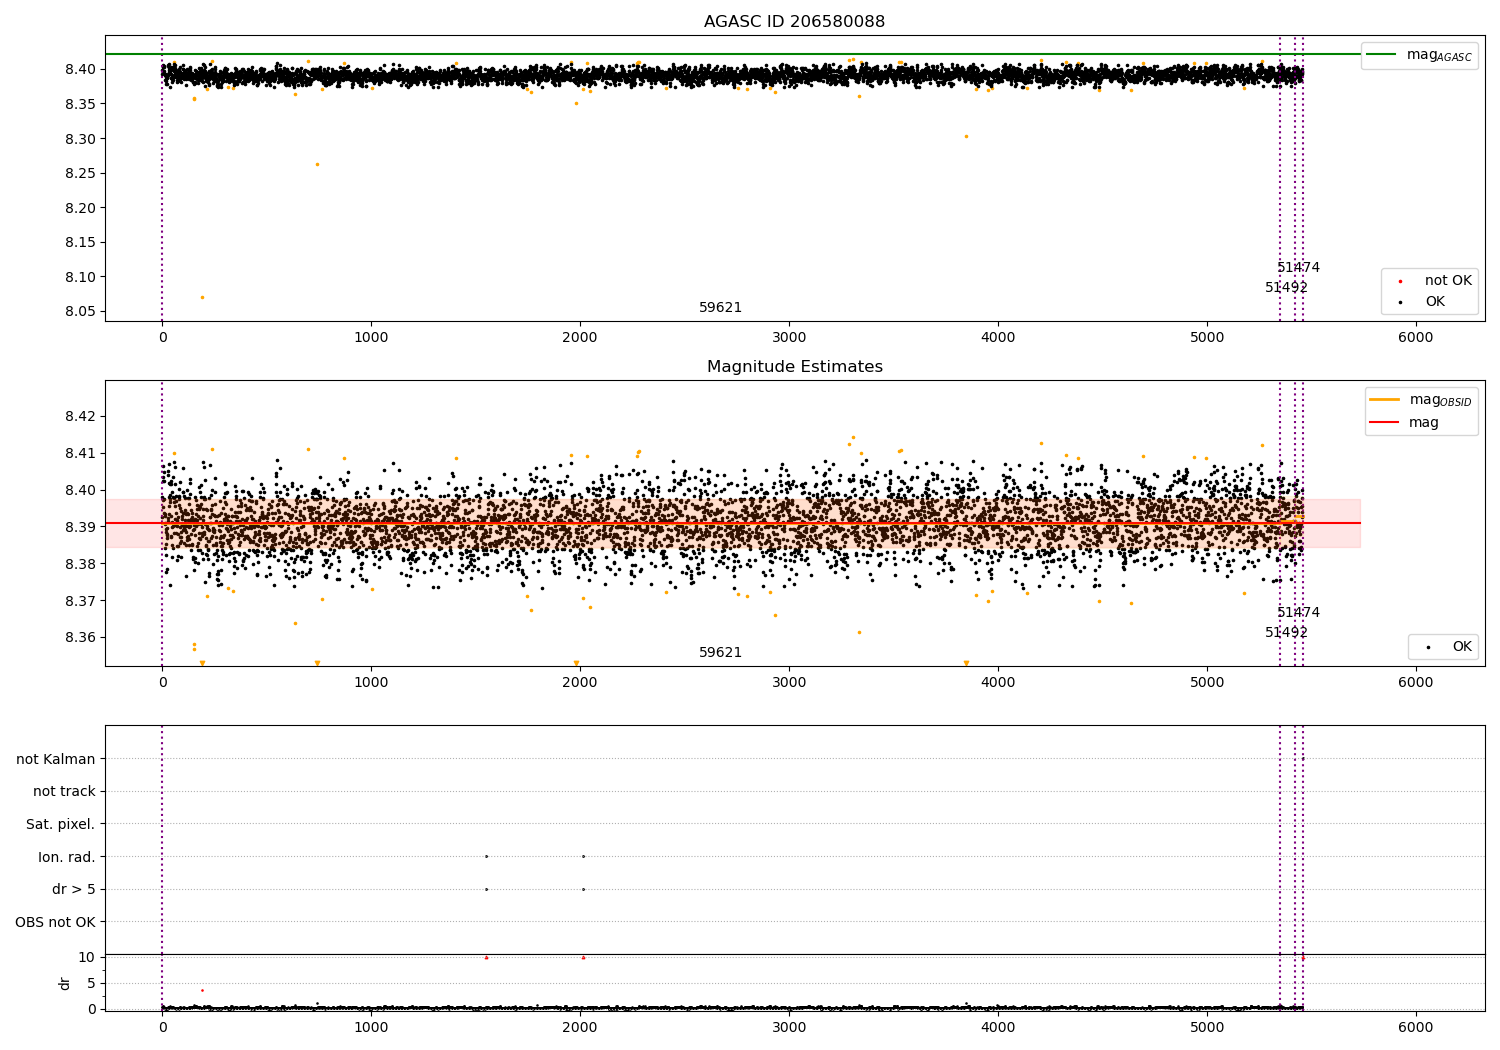Click the orange bottom triangle near x=3850 in Magnitude plot
1500x1050 pixels.
click(x=966, y=663)
